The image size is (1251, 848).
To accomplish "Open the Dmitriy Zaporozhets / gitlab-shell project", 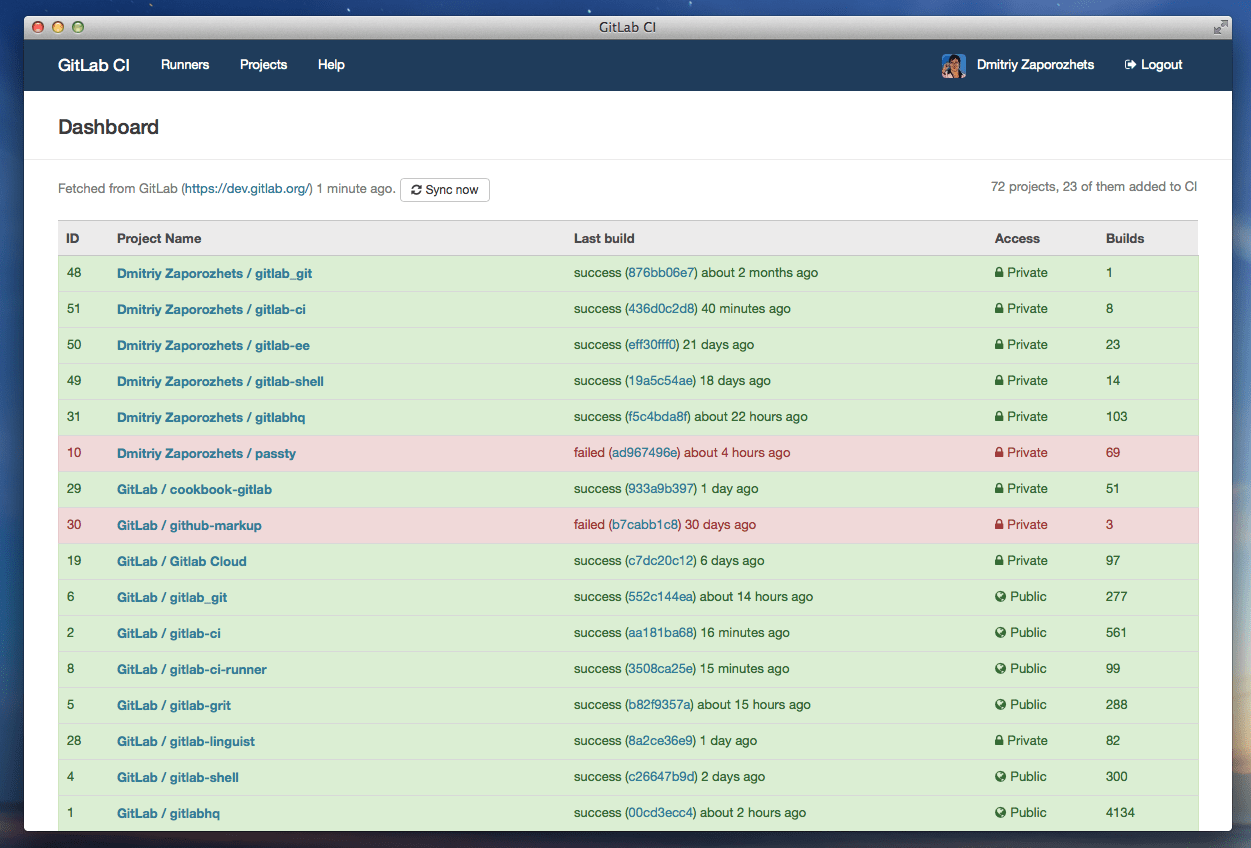I will point(220,381).
